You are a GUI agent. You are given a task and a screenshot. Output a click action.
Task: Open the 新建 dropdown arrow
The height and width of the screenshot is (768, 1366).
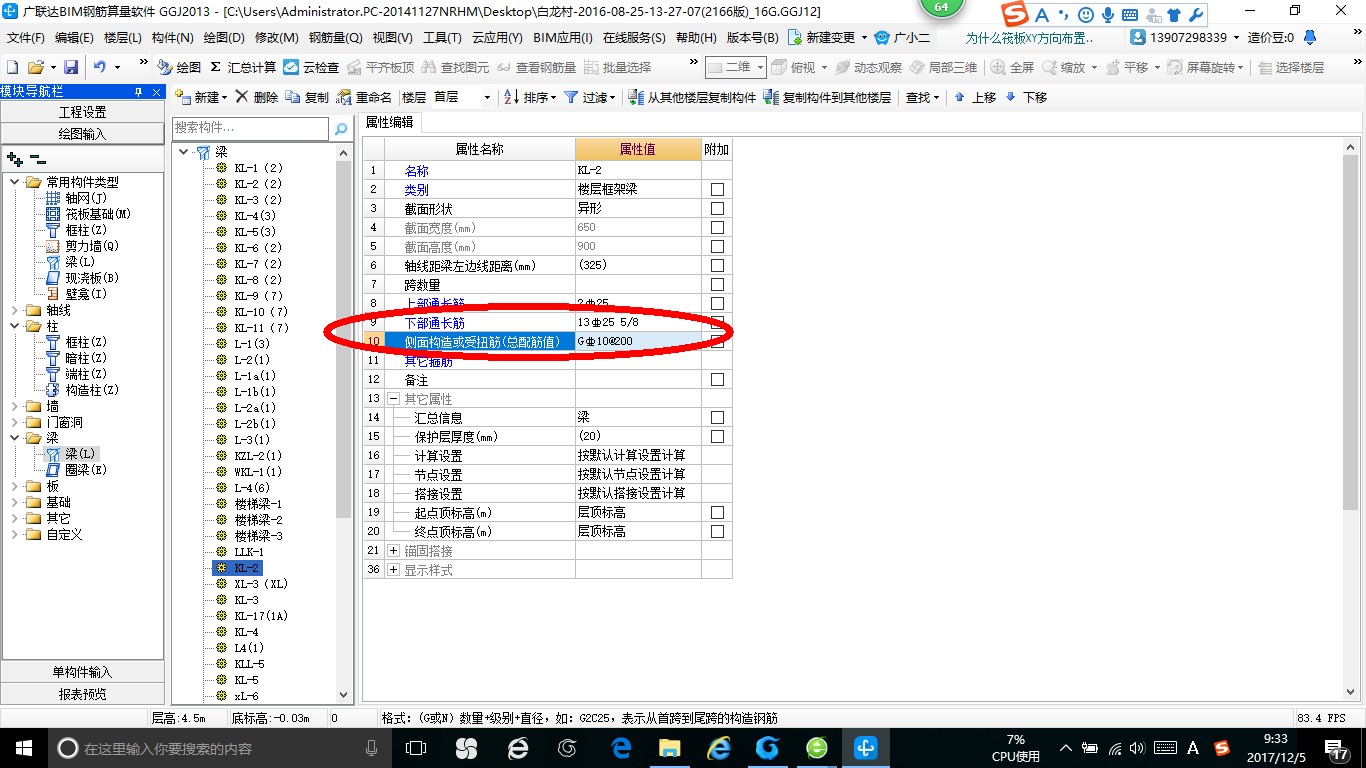pos(225,97)
